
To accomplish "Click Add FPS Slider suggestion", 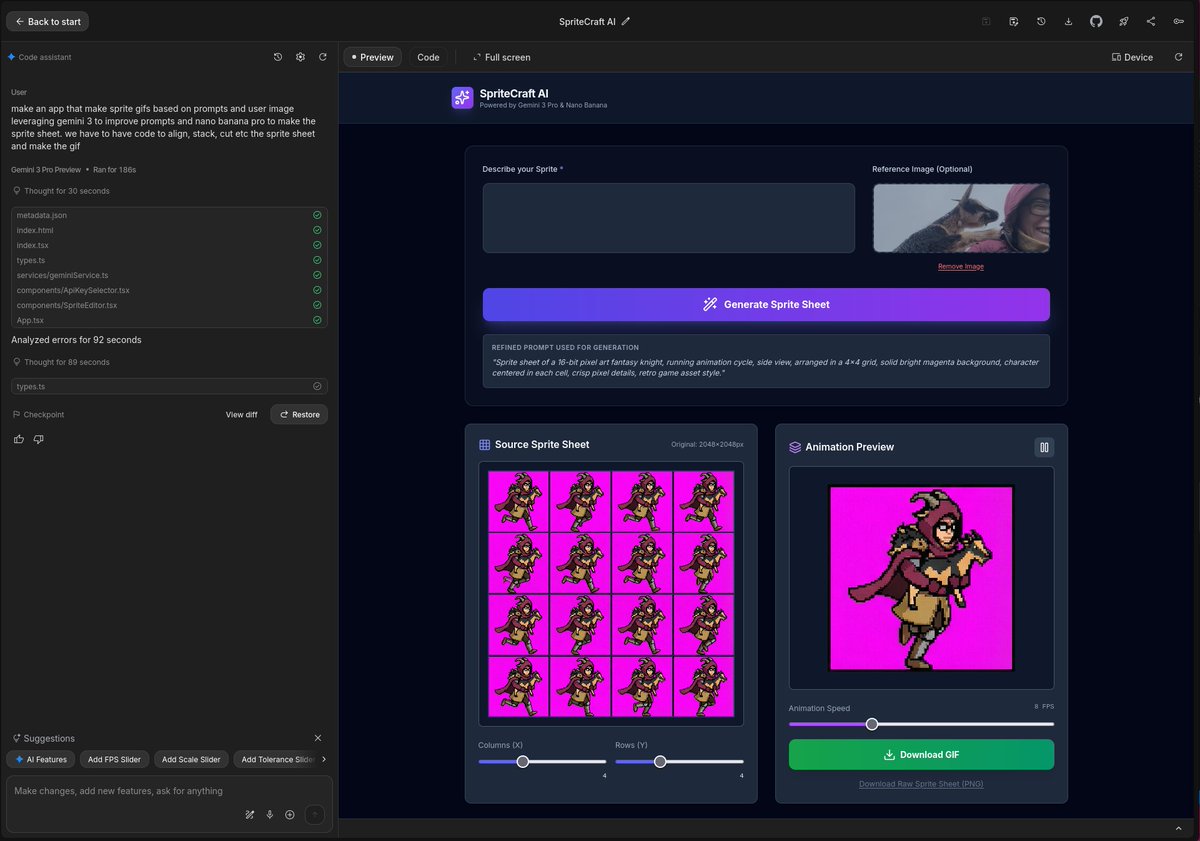I will [x=114, y=760].
